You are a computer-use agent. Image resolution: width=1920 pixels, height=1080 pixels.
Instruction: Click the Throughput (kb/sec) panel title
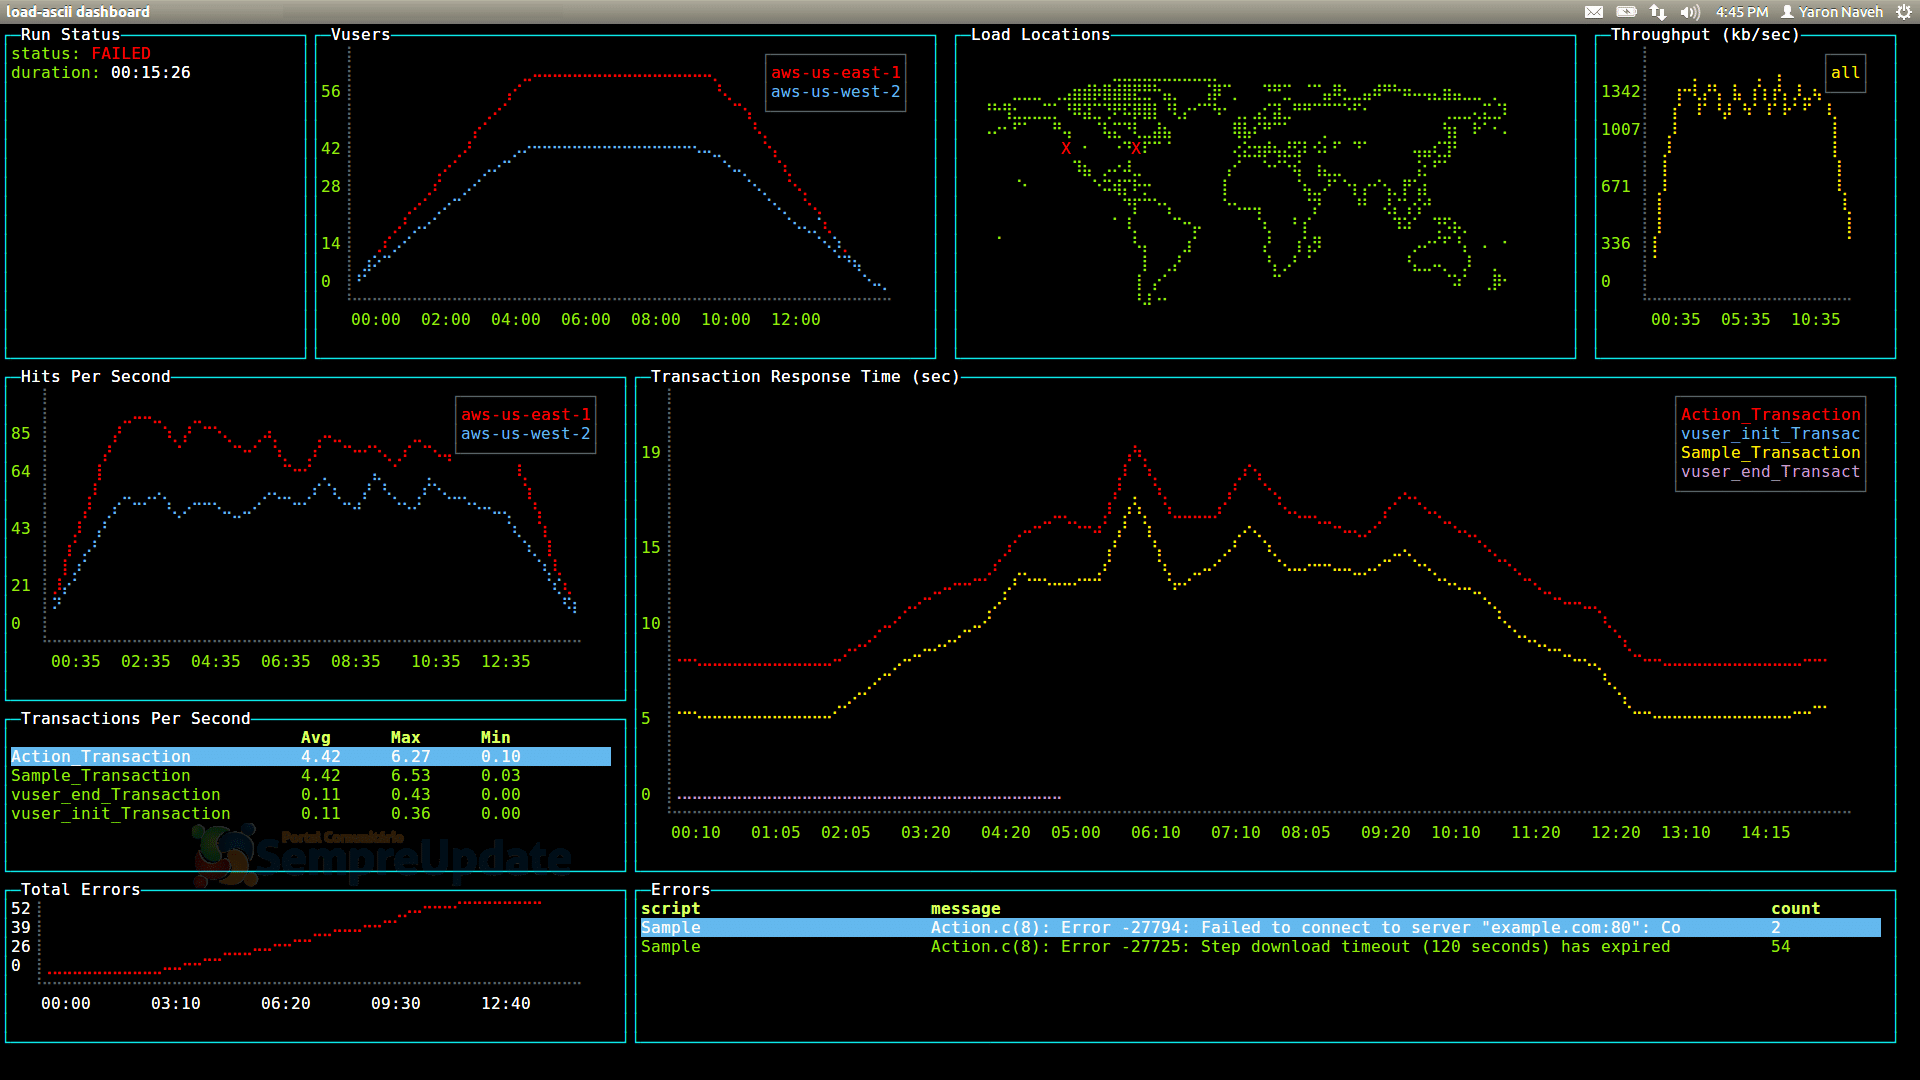click(x=1705, y=35)
